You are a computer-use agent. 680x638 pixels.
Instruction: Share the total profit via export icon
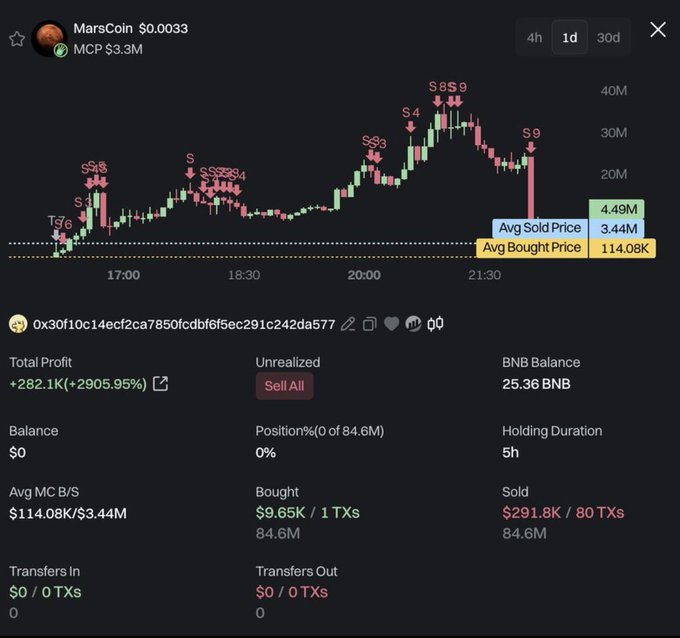160,383
